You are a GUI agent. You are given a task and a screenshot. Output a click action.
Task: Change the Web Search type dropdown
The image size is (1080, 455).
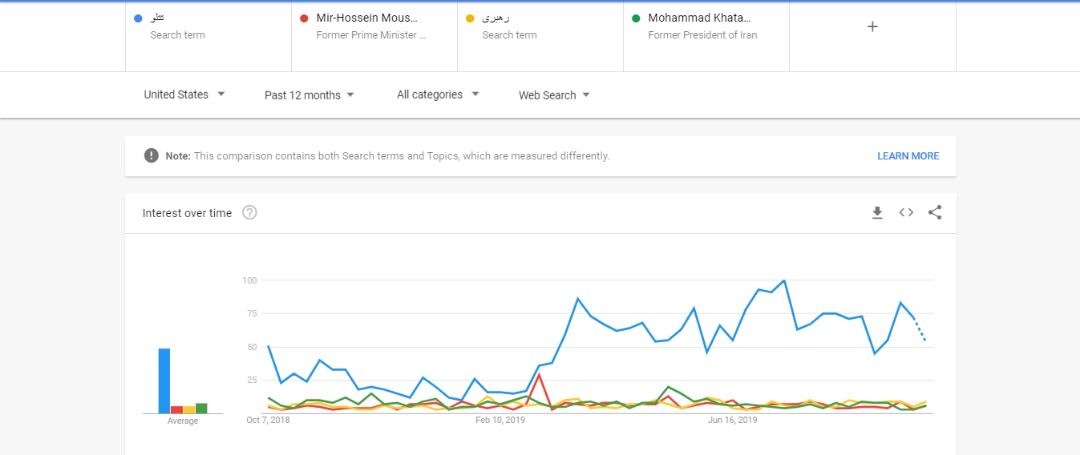[554, 95]
